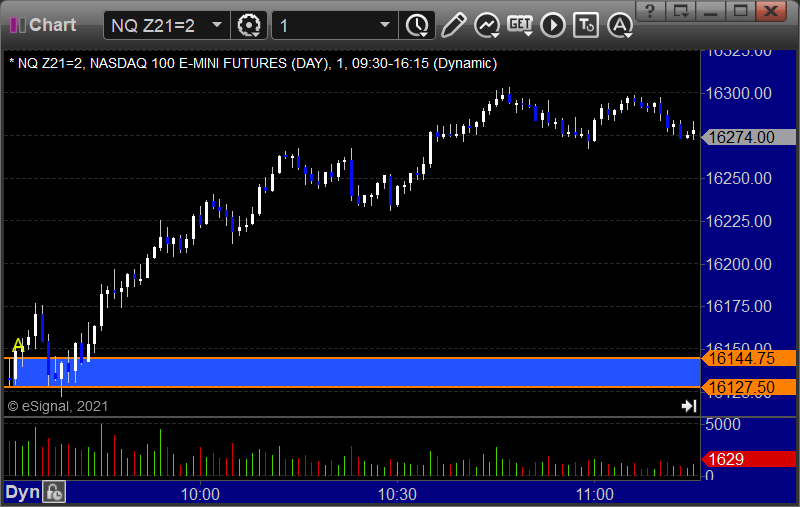Select current price marker 16274.00

[x=748, y=137]
